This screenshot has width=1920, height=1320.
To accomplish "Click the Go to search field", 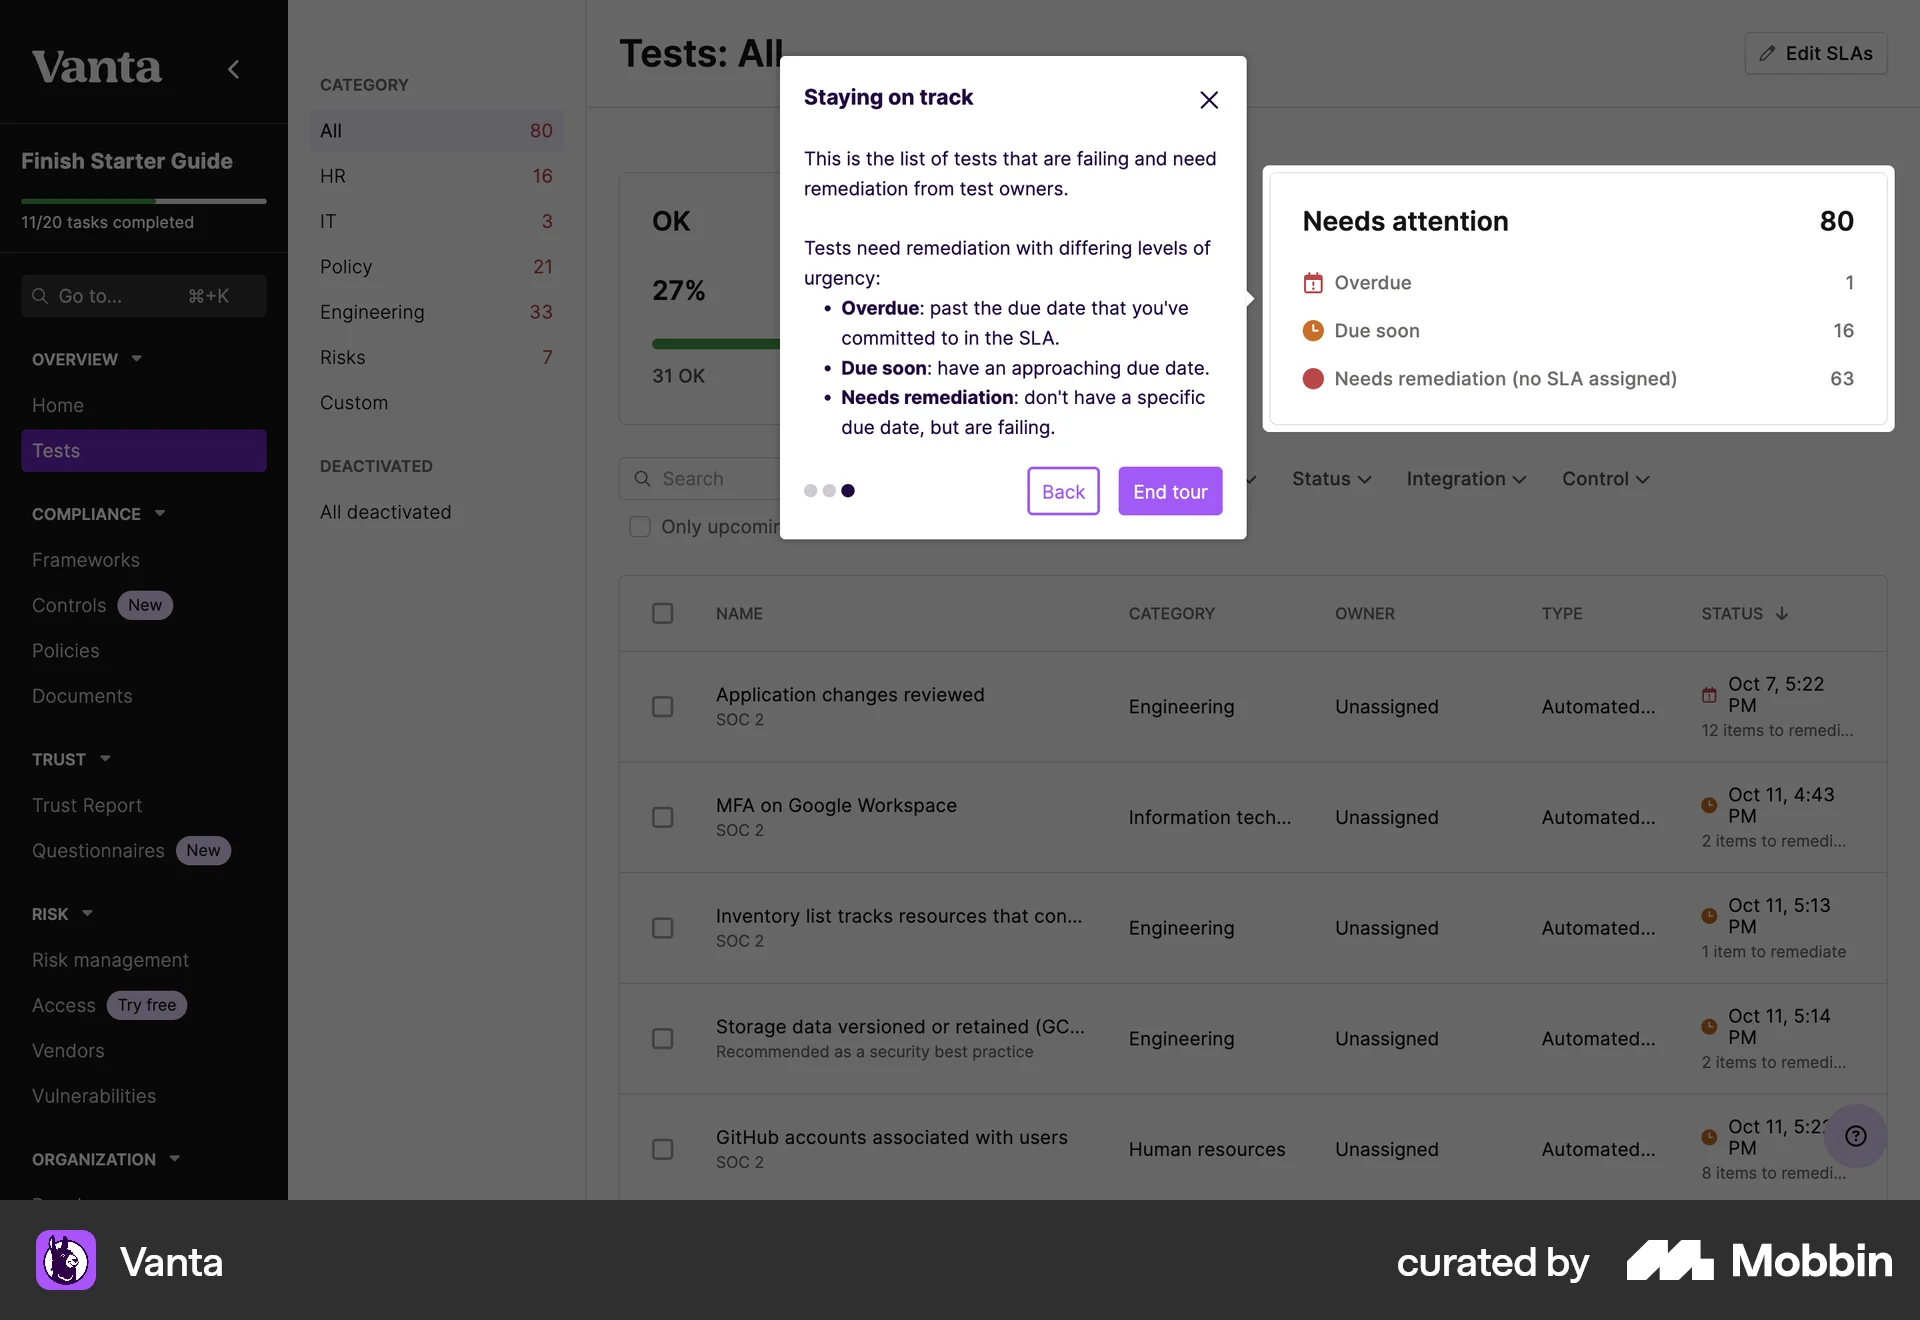I will [x=143, y=296].
